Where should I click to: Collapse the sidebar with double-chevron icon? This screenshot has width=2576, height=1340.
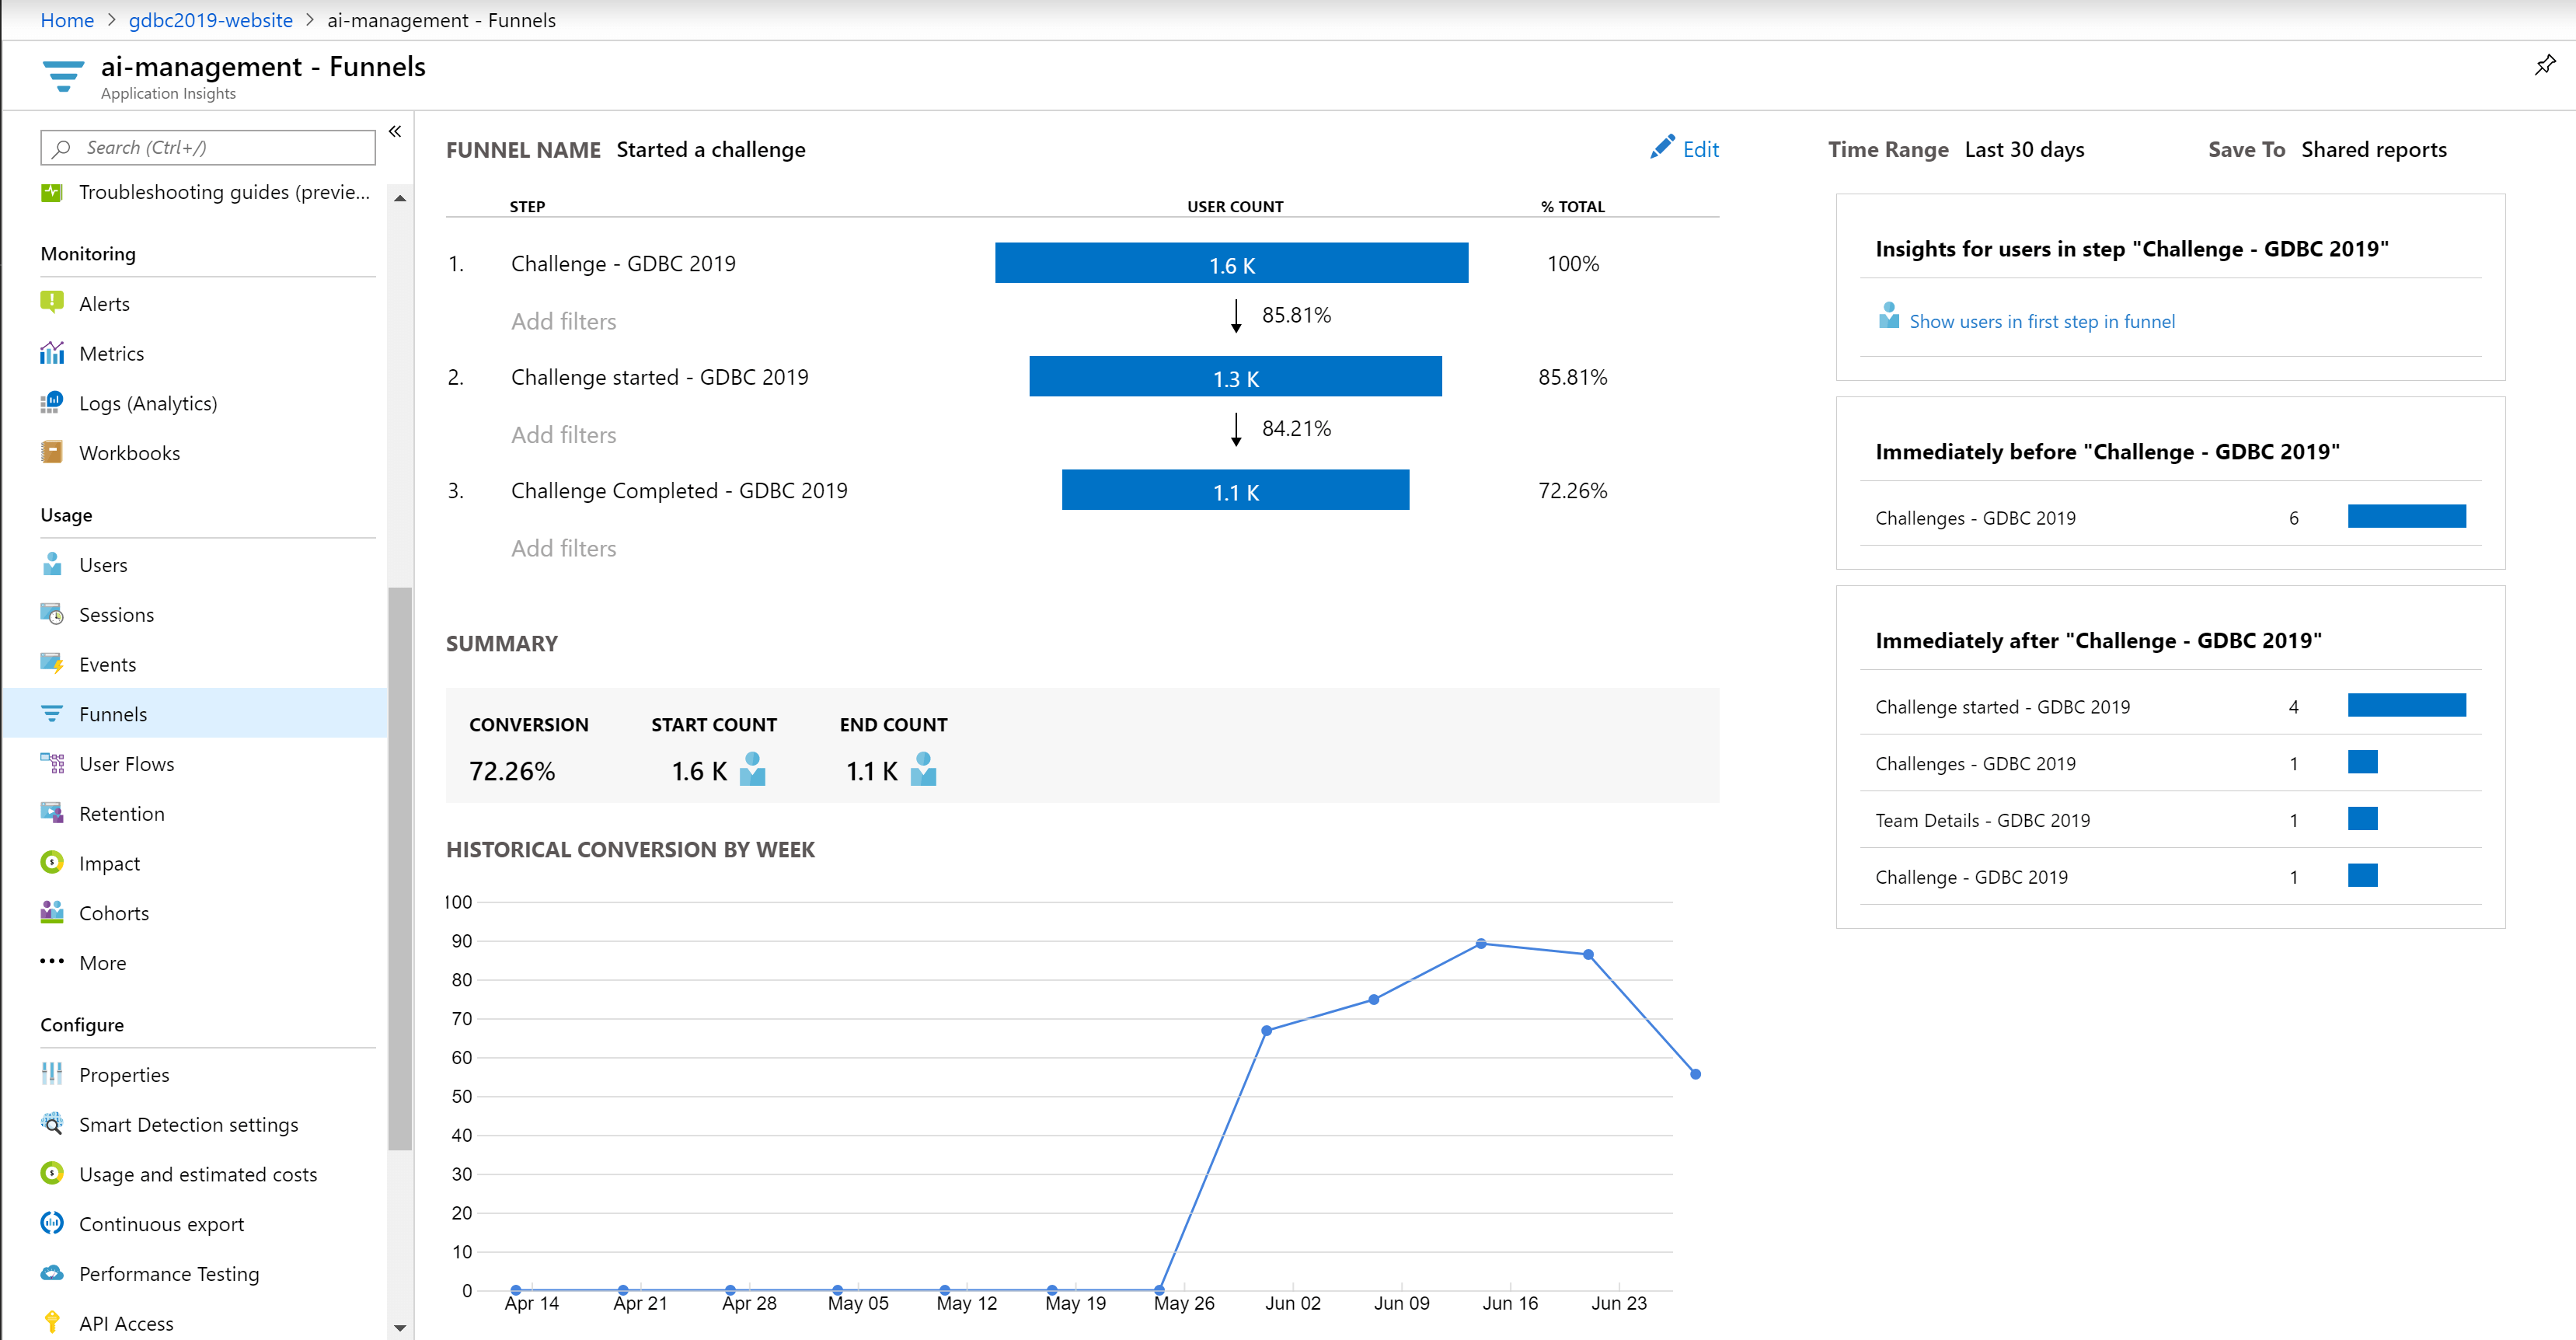(x=395, y=132)
